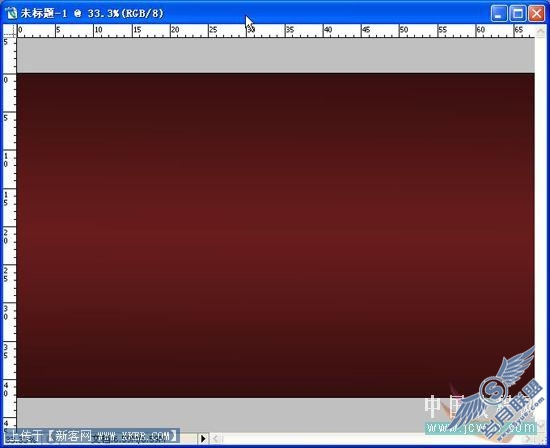Image resolution: width=550 pixels, height=448 pixels.
Task: Click the 30 mark on horizontal ruler
Action: point(251,30)
